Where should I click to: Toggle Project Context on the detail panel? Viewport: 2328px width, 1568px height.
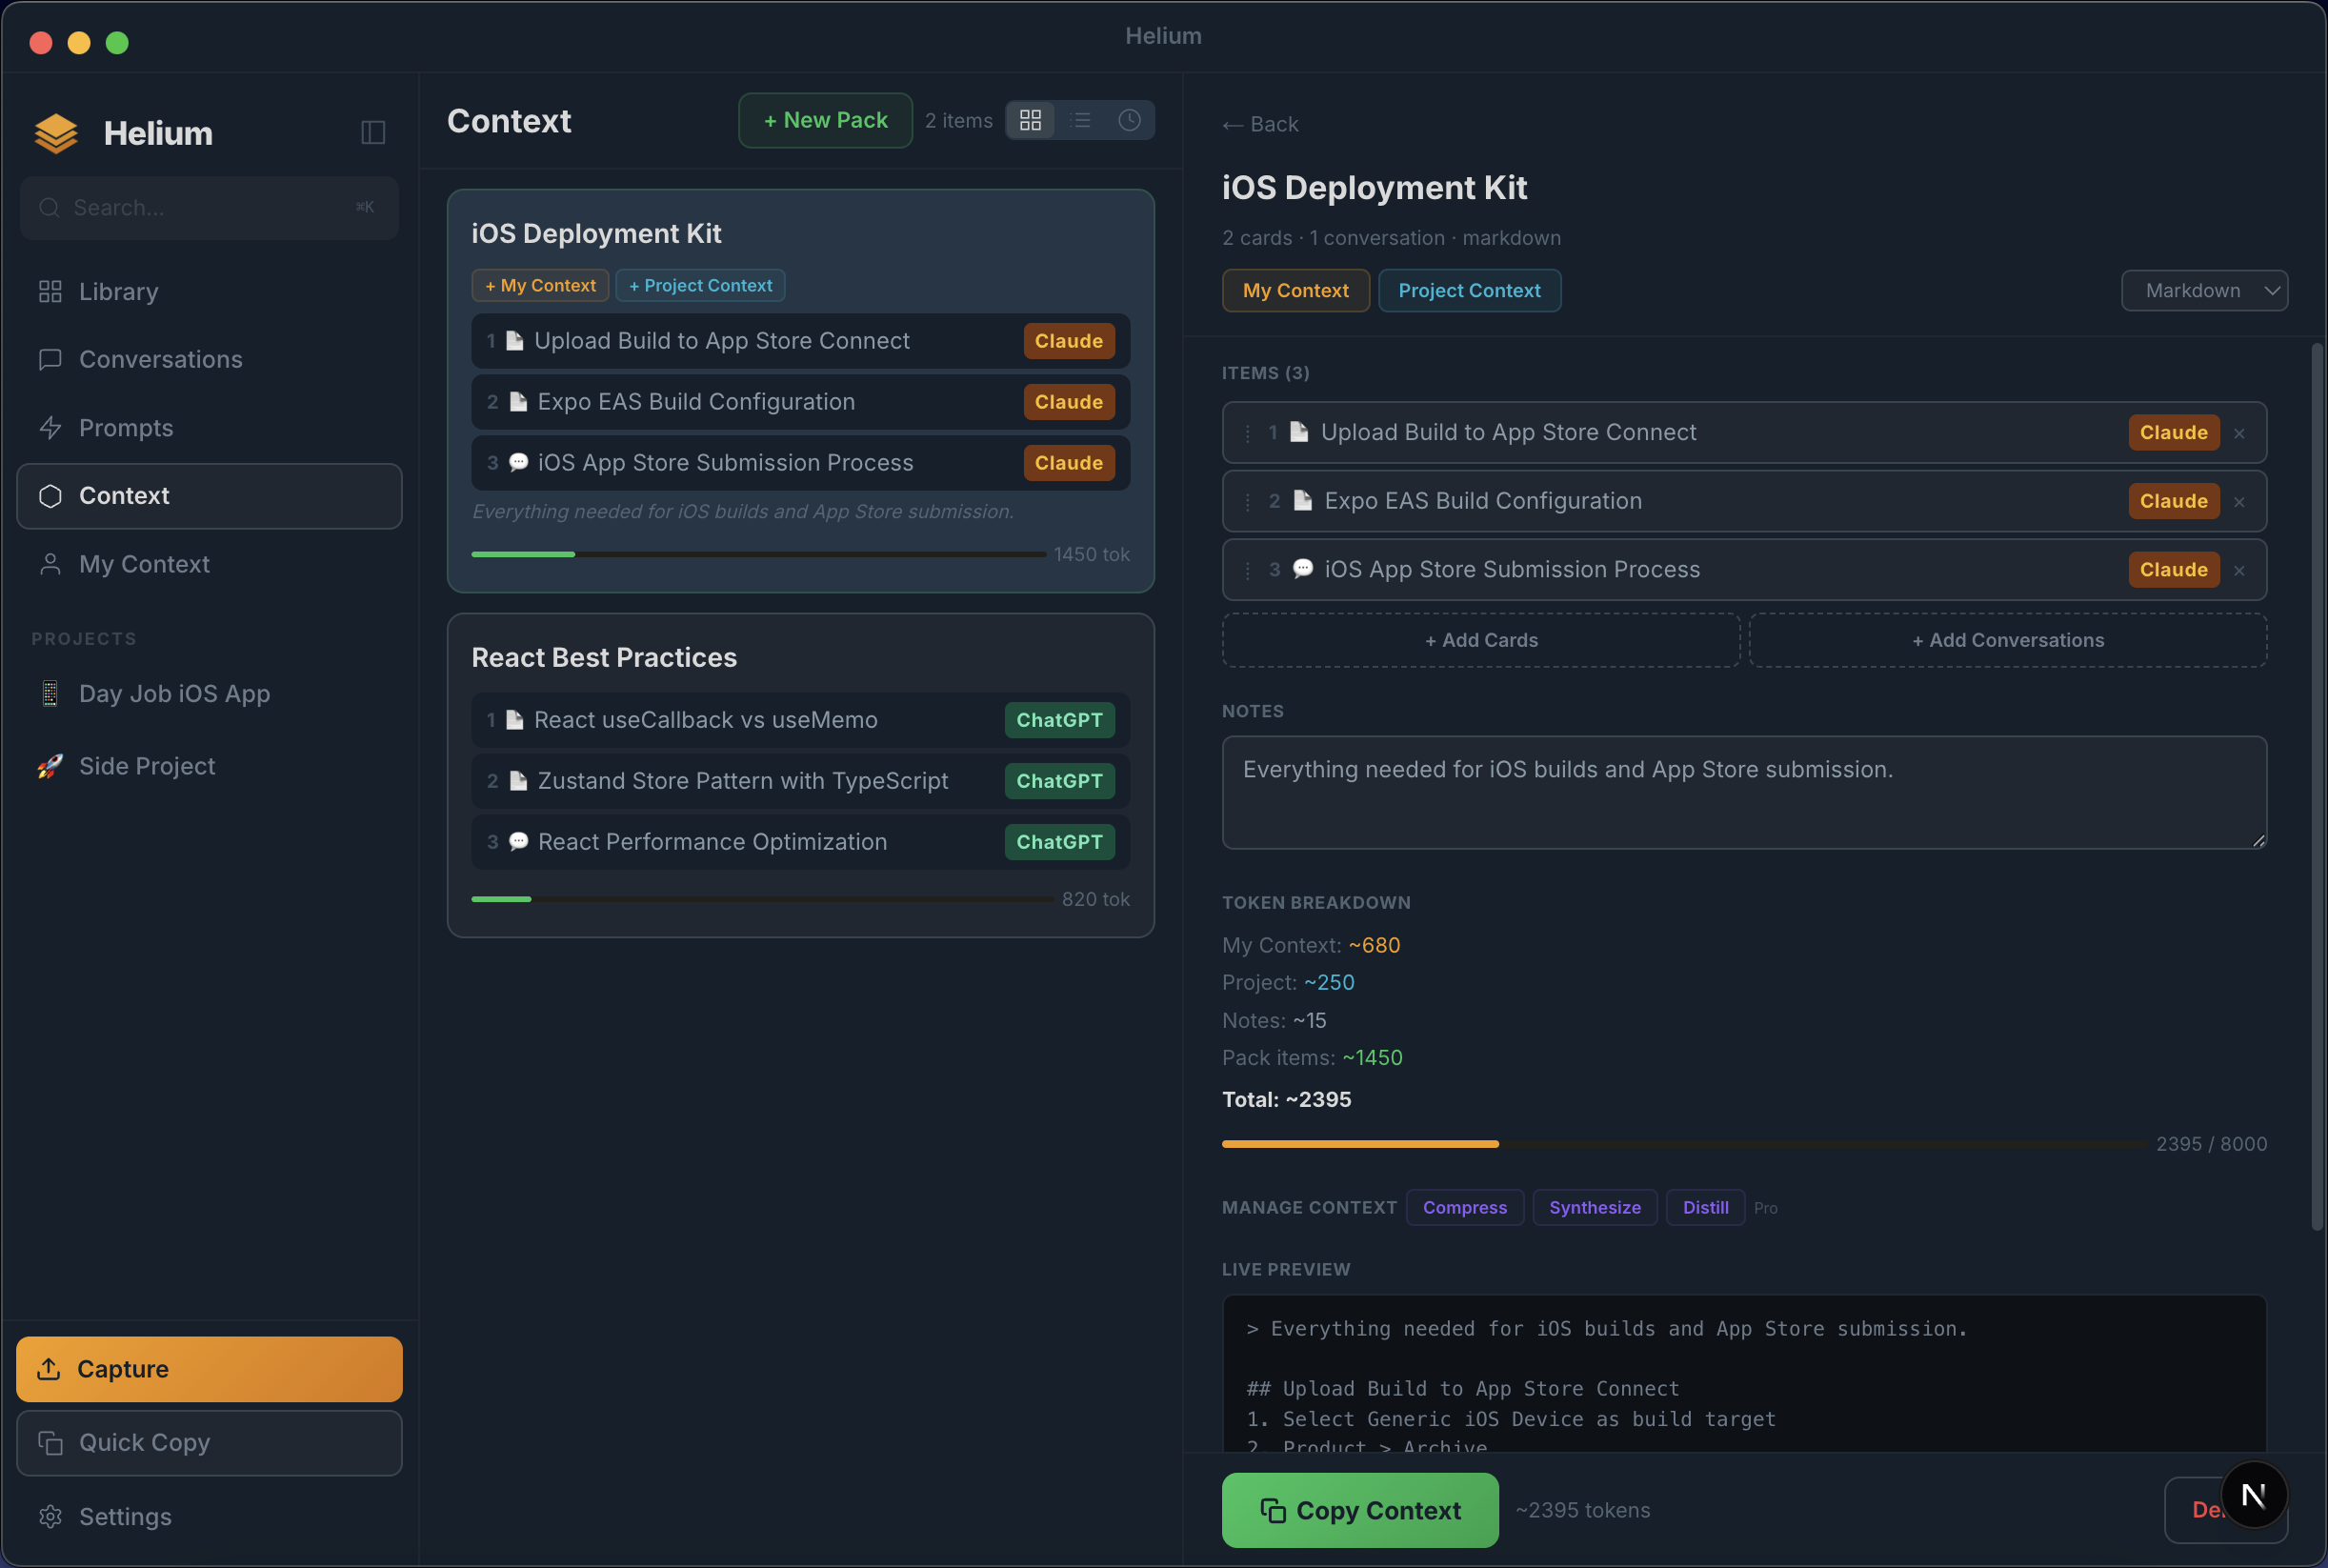coord(1469,290)
